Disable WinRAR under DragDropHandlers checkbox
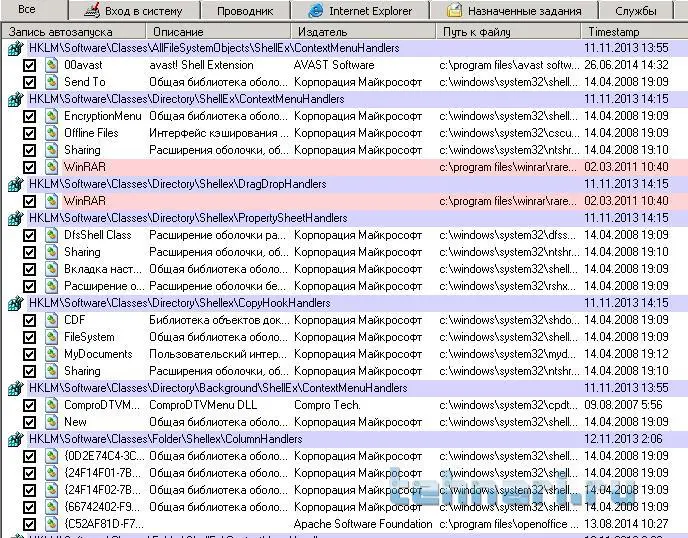The height and width of the screenshot is (538, 688). click(x=29, y=201)
